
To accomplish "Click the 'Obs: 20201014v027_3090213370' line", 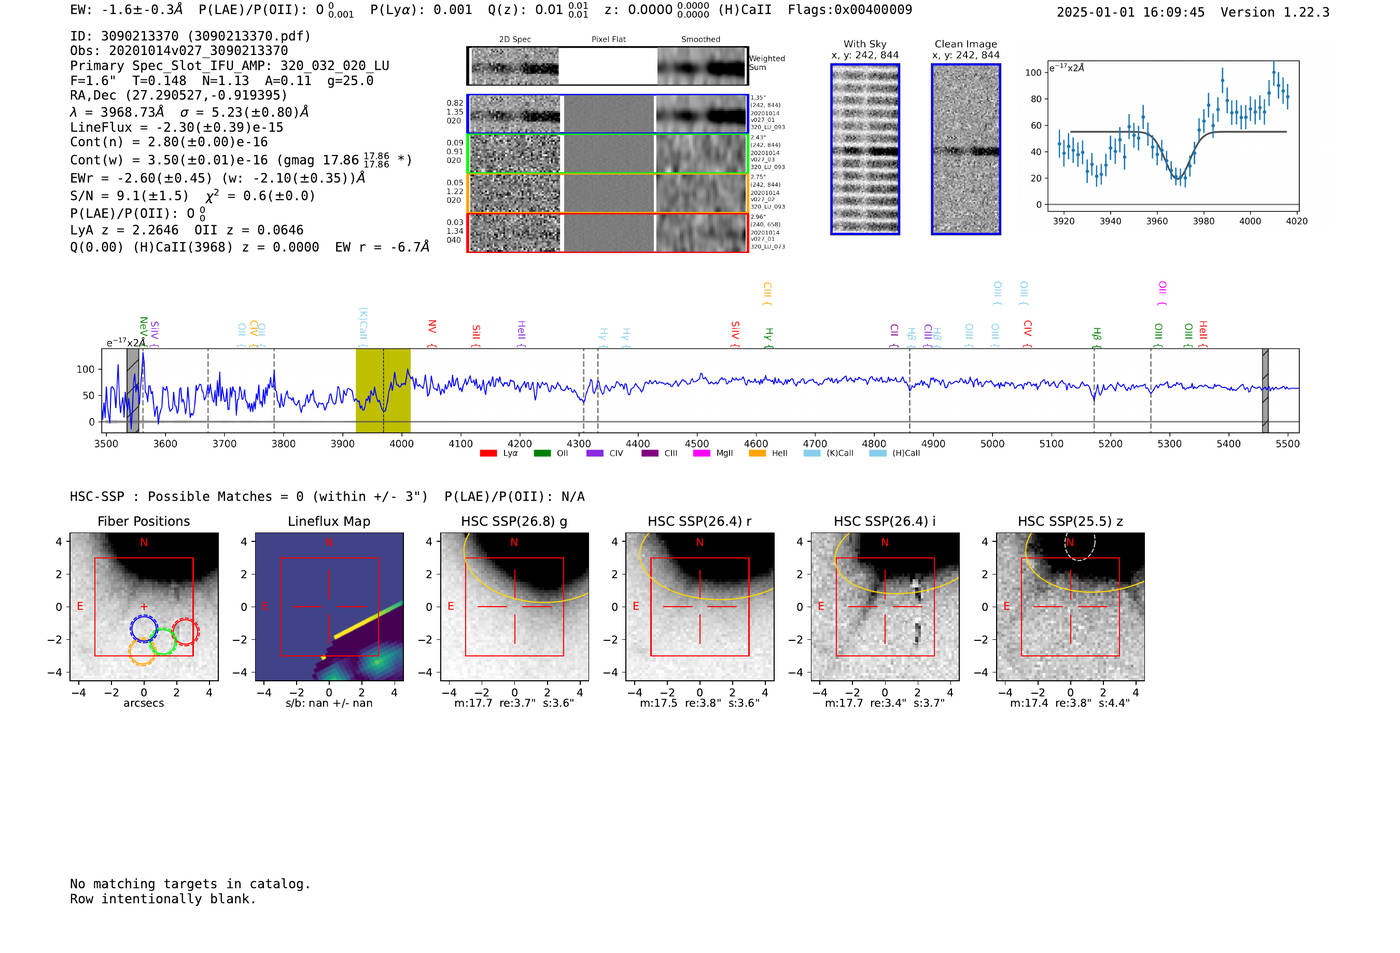I will (179, 50).
